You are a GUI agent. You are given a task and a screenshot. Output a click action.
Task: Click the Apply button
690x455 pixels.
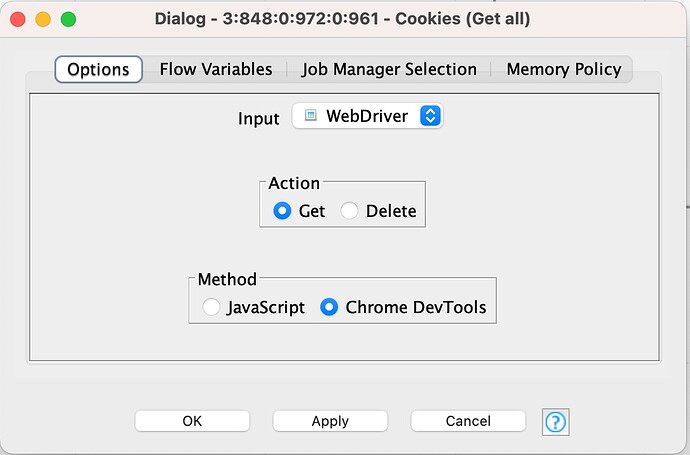[x=330, y=421]
